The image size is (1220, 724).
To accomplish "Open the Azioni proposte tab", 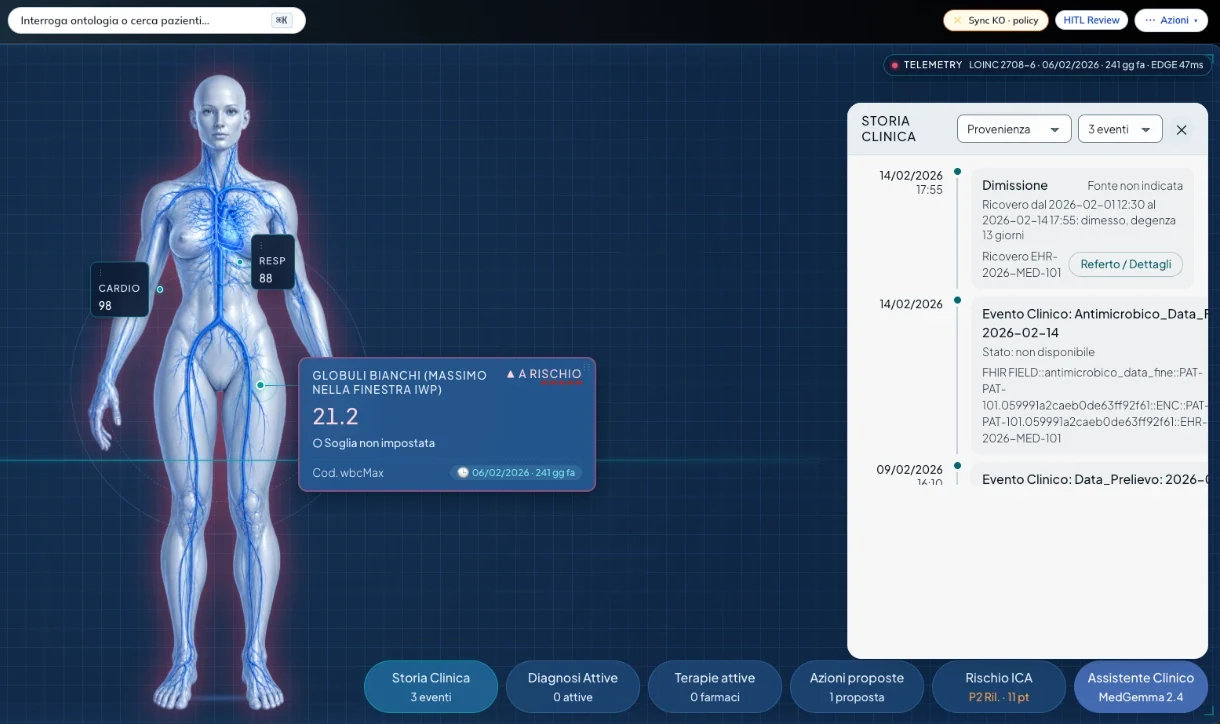I will click(857, 686).
